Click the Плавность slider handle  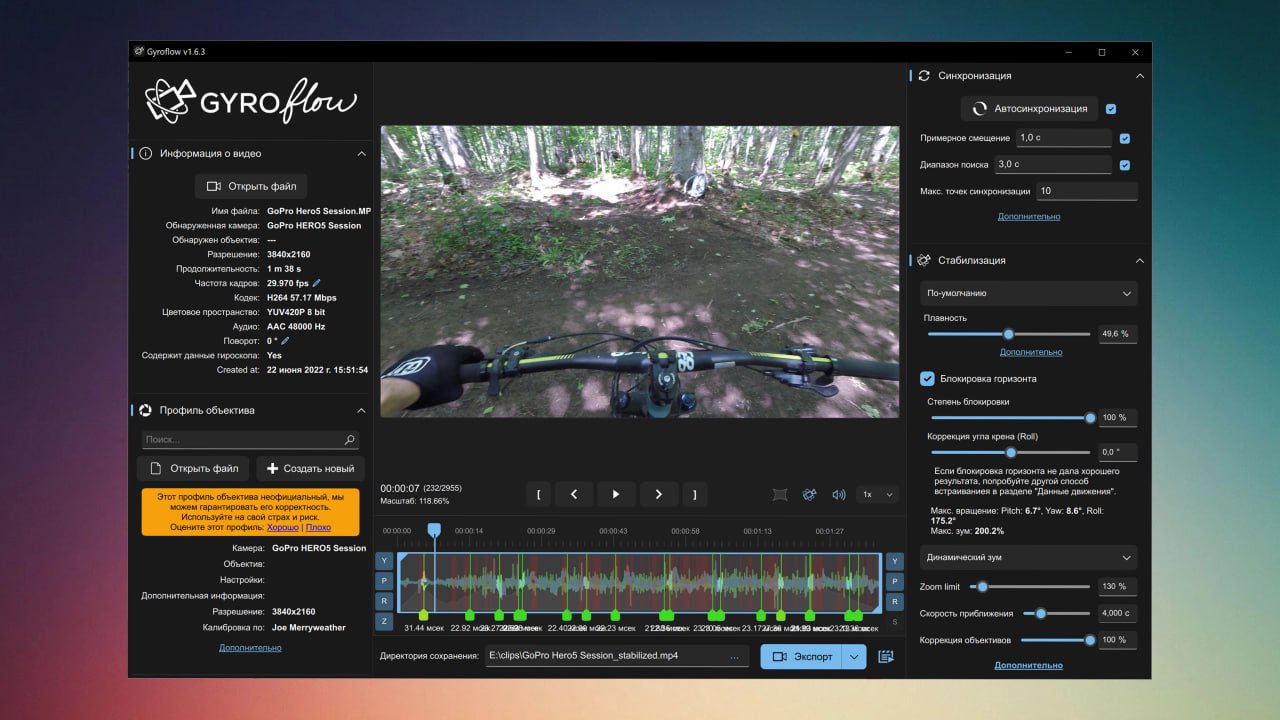coord(1008,334)
